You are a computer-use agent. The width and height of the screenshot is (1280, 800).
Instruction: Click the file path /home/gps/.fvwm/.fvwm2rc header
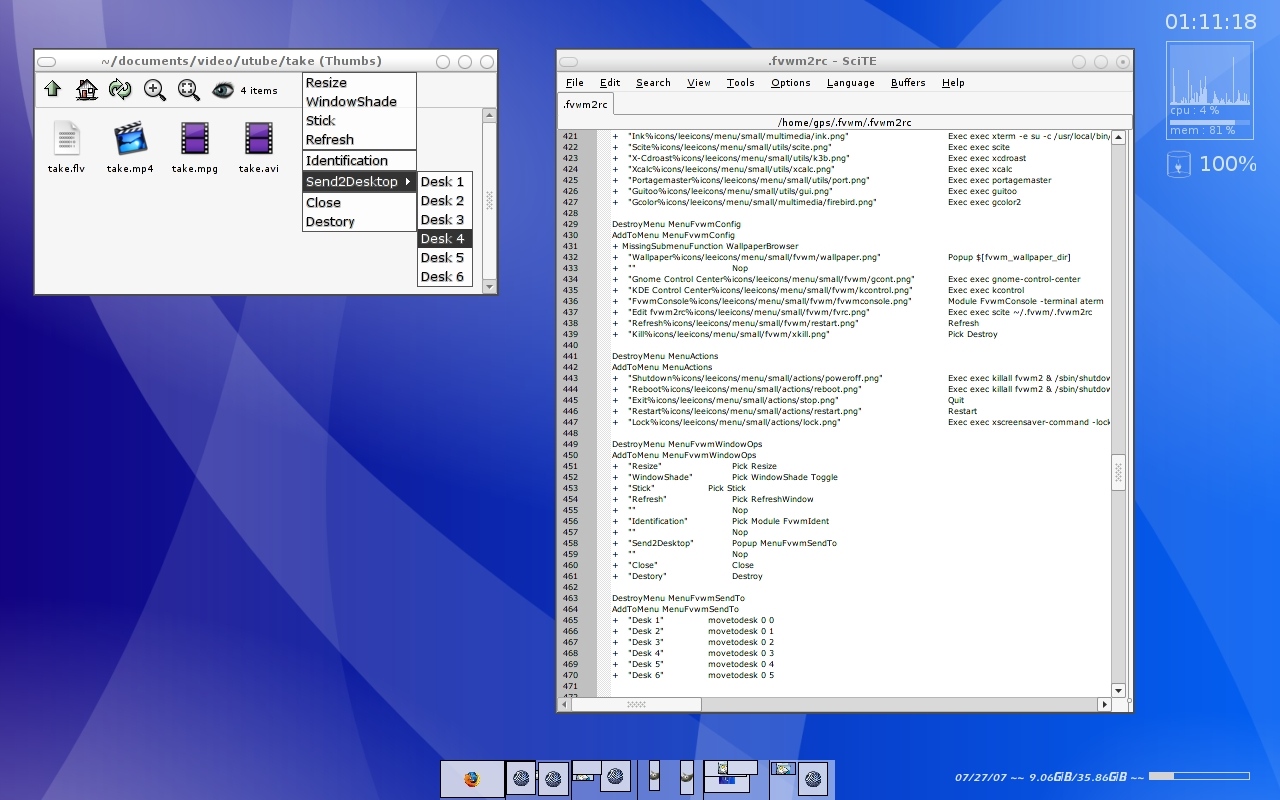click(845, 122)
